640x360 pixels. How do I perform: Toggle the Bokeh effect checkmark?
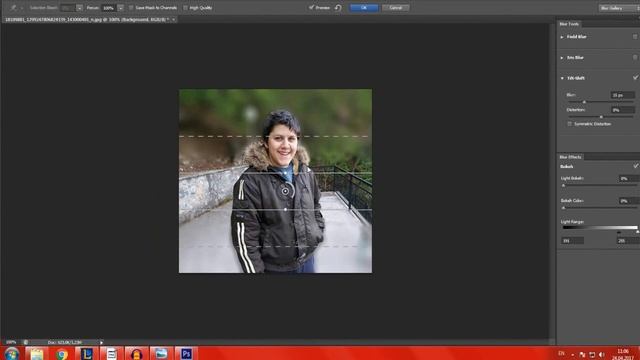[635, 166]
